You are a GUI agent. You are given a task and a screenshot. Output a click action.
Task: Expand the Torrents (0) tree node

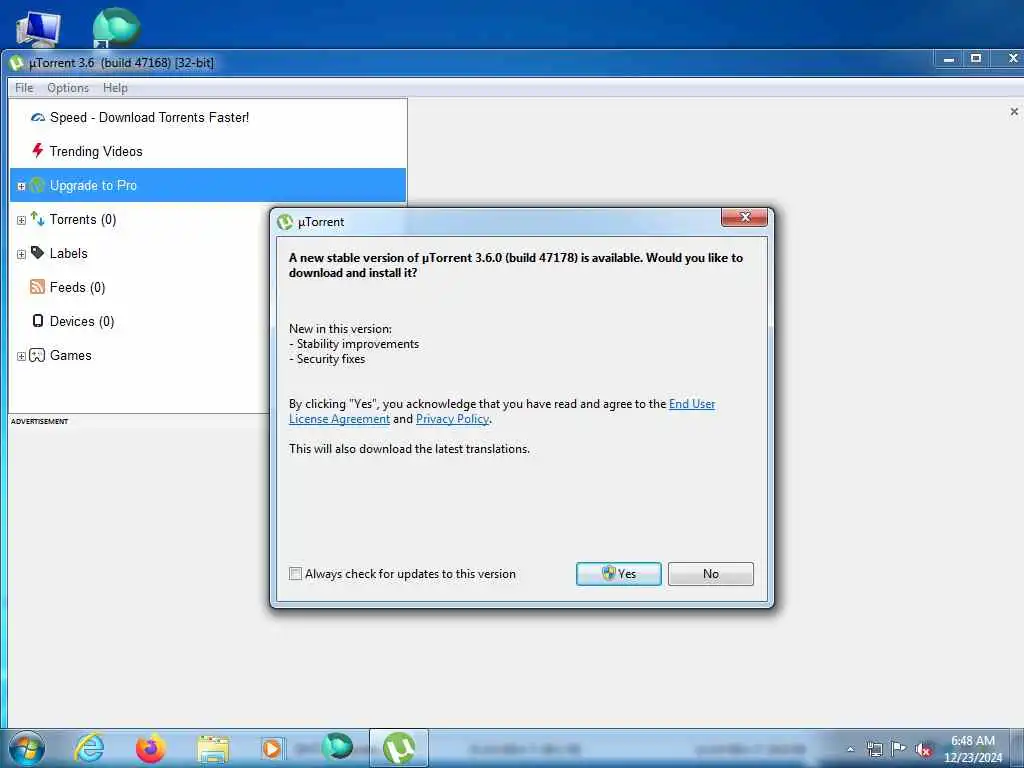click(x=21, y=220)
